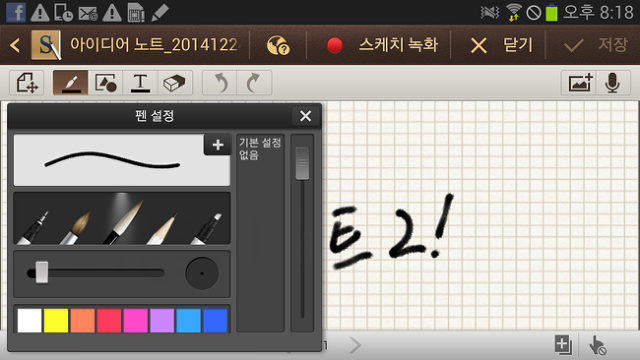
Task: Select the Eraser tool
Action: [175, 83]
